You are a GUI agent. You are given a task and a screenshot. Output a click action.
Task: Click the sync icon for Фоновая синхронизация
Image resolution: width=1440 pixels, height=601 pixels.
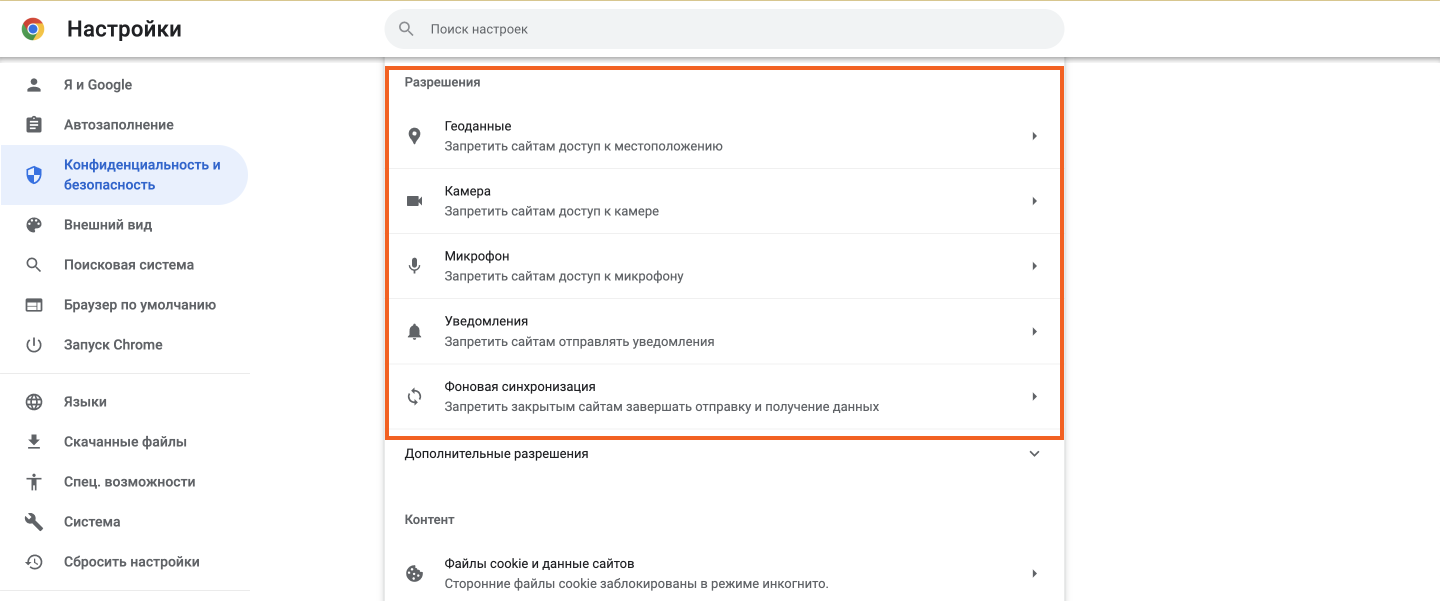point(415,395)
